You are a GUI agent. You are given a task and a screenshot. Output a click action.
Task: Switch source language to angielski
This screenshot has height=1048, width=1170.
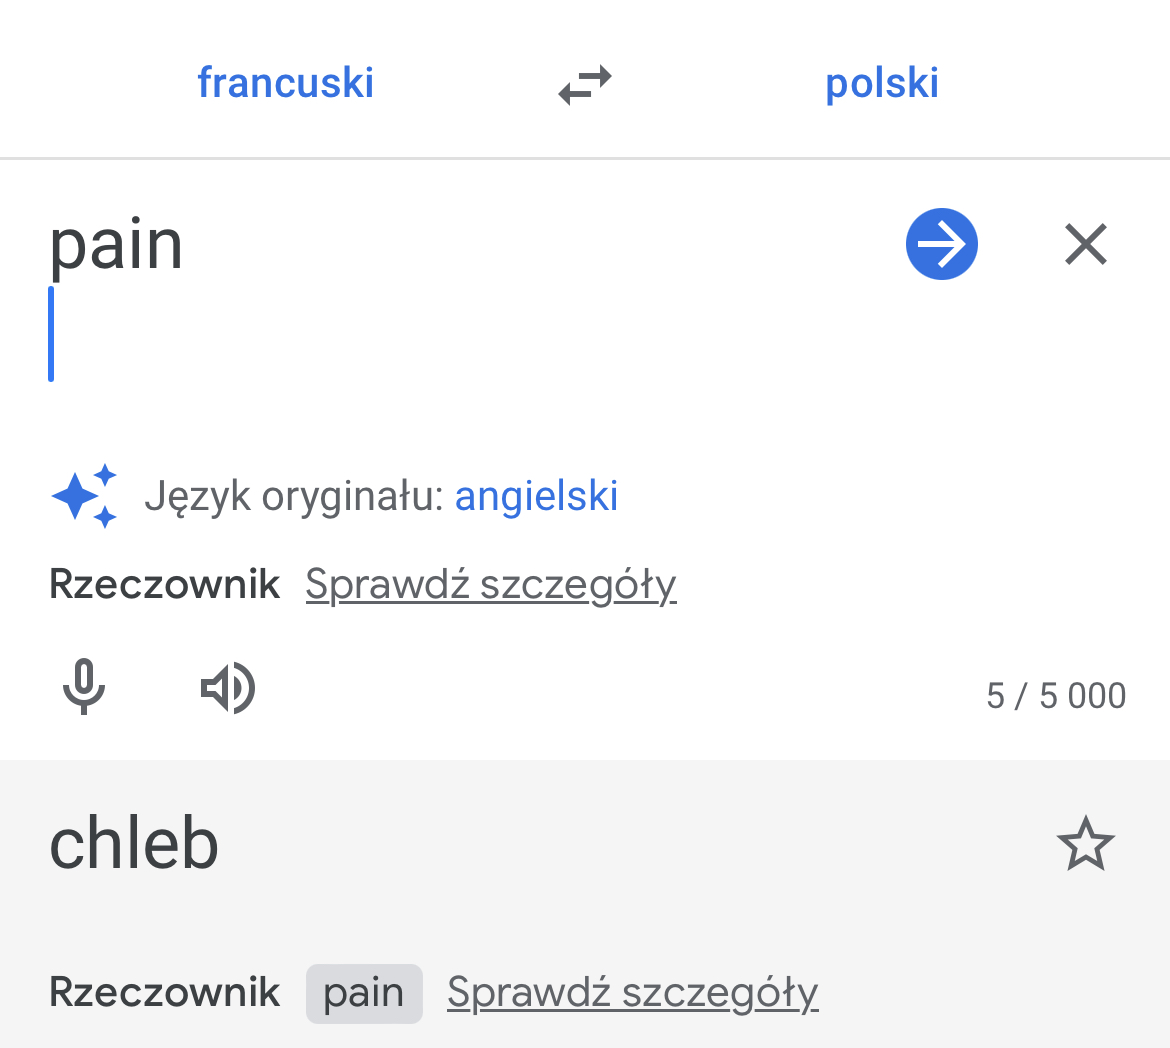tap(536, 496)
